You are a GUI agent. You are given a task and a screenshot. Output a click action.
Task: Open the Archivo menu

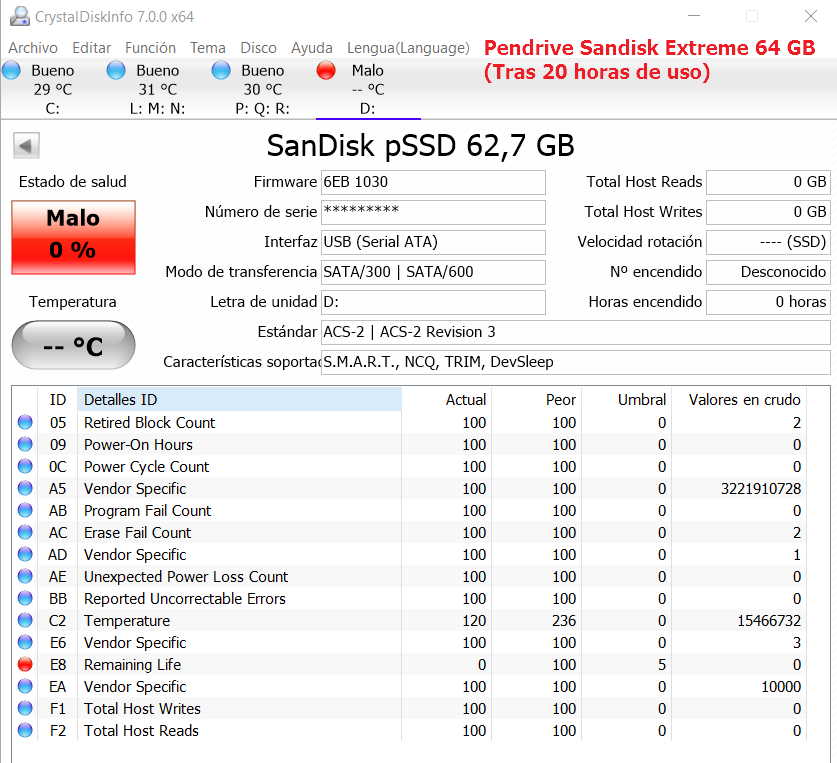33,48
